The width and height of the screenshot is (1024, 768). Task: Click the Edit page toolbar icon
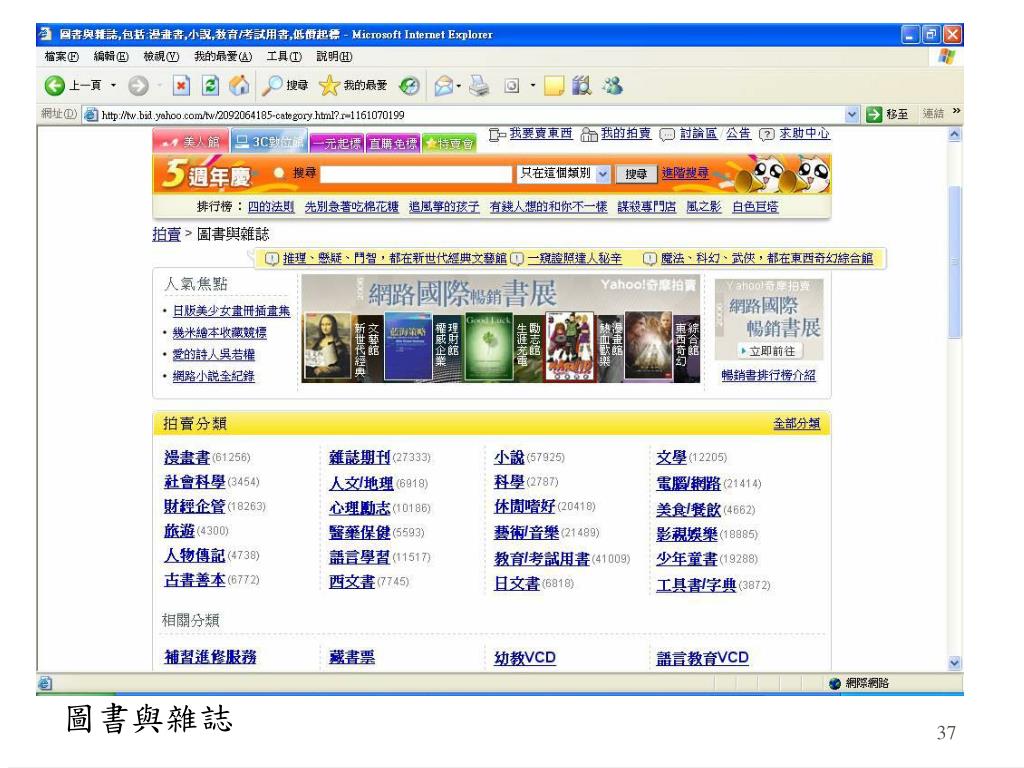tap(512, 86)
